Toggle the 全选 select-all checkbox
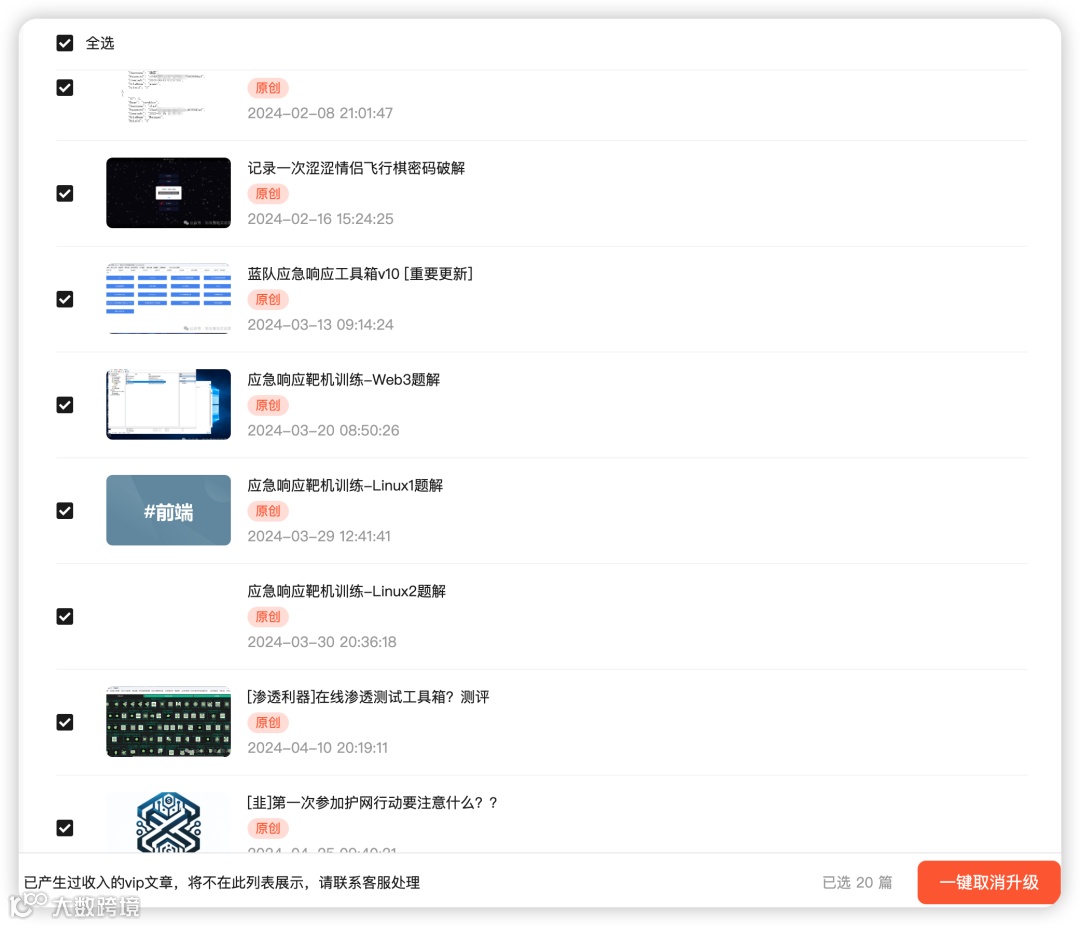 pos(65,43)
